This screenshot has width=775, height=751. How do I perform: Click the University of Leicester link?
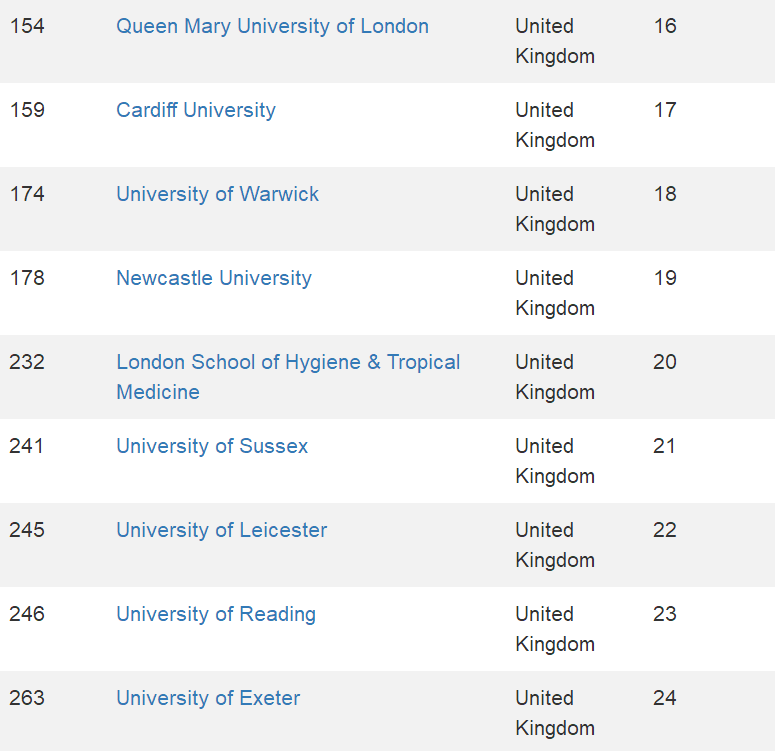[221, 530]
